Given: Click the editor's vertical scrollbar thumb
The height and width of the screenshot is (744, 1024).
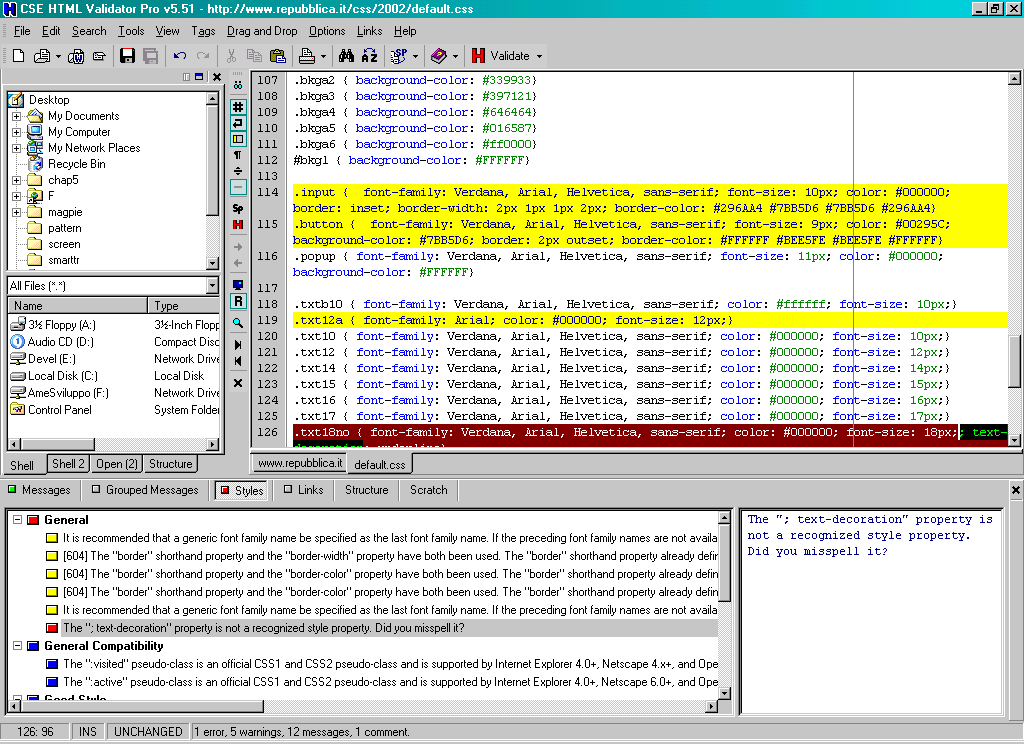Looking at the screenshot, I should 1015,360.
